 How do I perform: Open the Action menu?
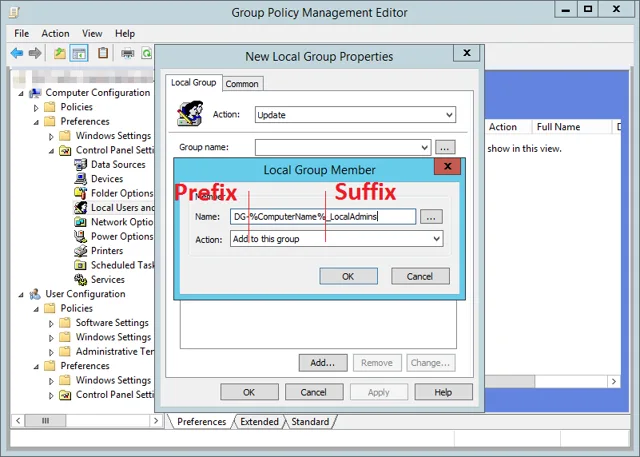pyautogui.click(x=55, y=33)
